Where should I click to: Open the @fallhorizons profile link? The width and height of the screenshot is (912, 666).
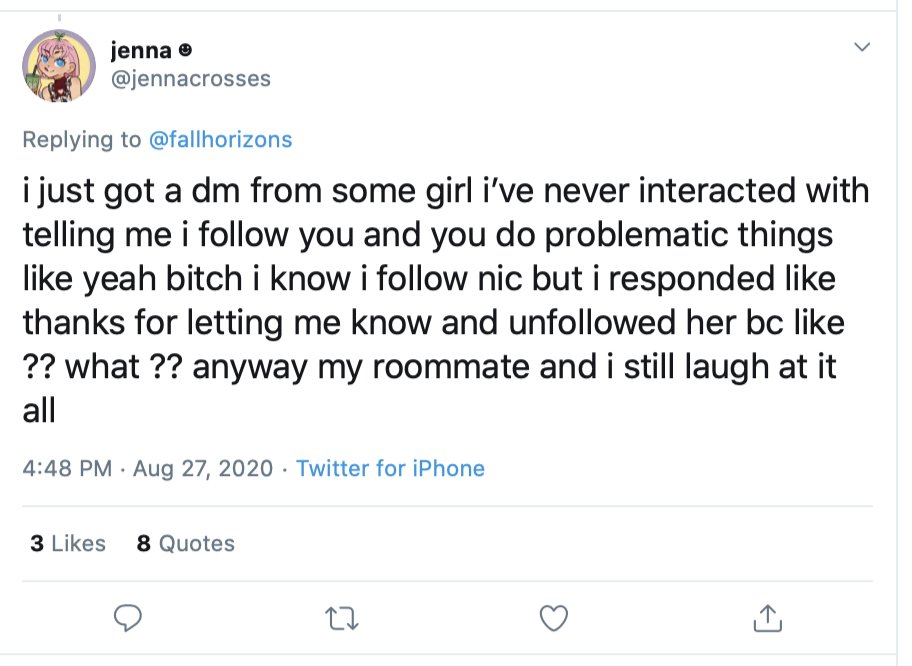tap(220, 139)
